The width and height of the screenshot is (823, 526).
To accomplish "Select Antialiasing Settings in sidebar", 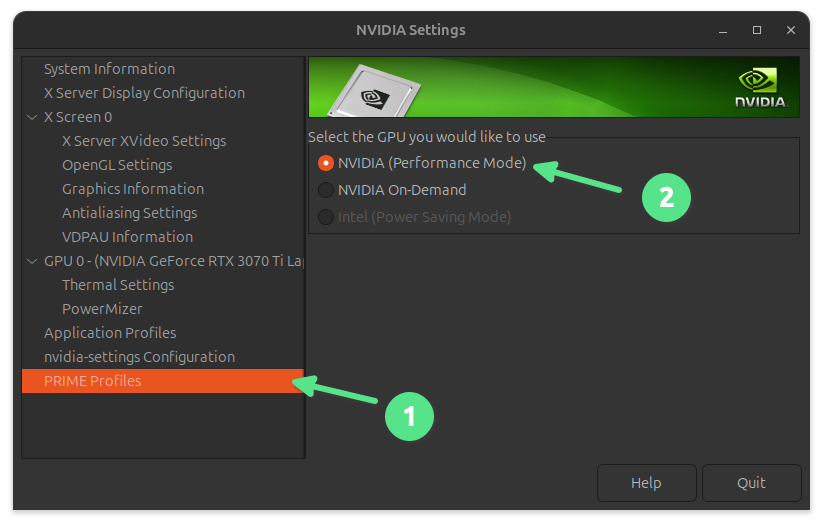I will pos(129,213).
